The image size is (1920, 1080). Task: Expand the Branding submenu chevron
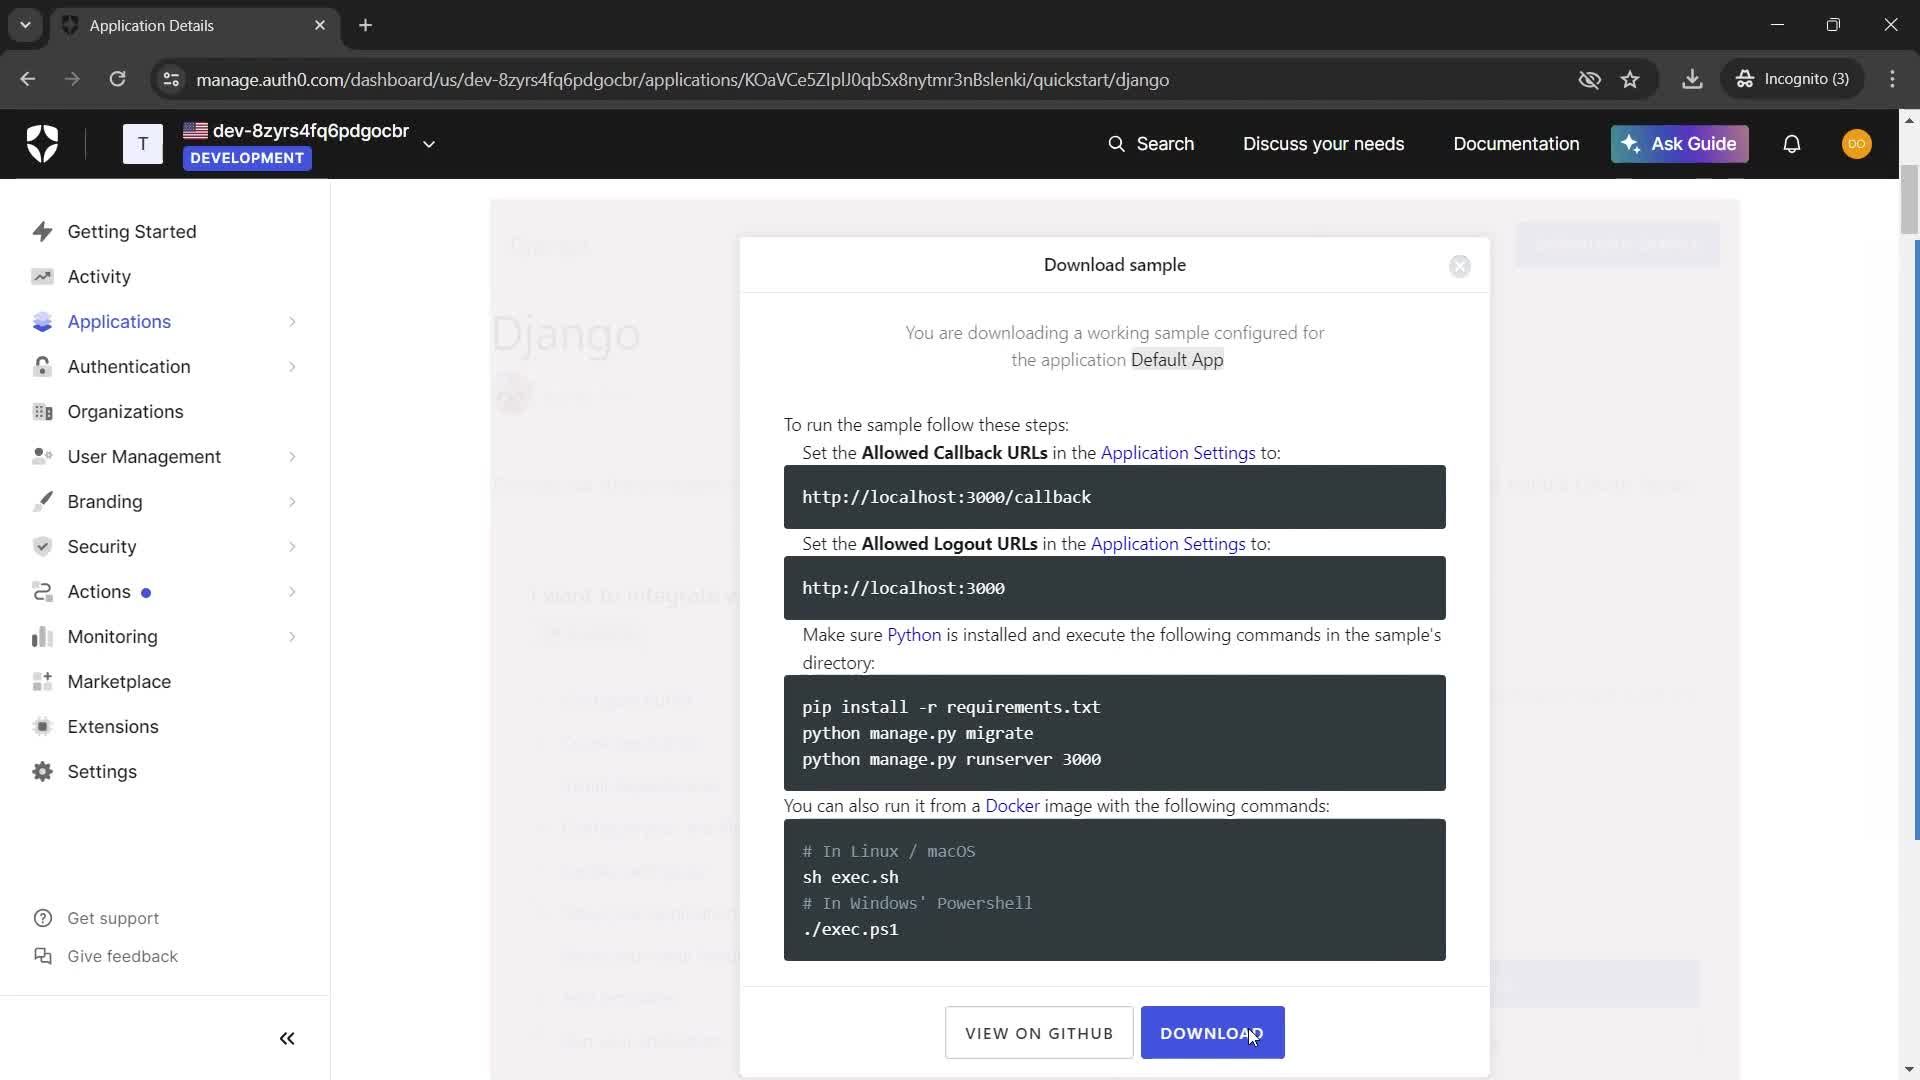pyautogui.click(x=292, y=502)
